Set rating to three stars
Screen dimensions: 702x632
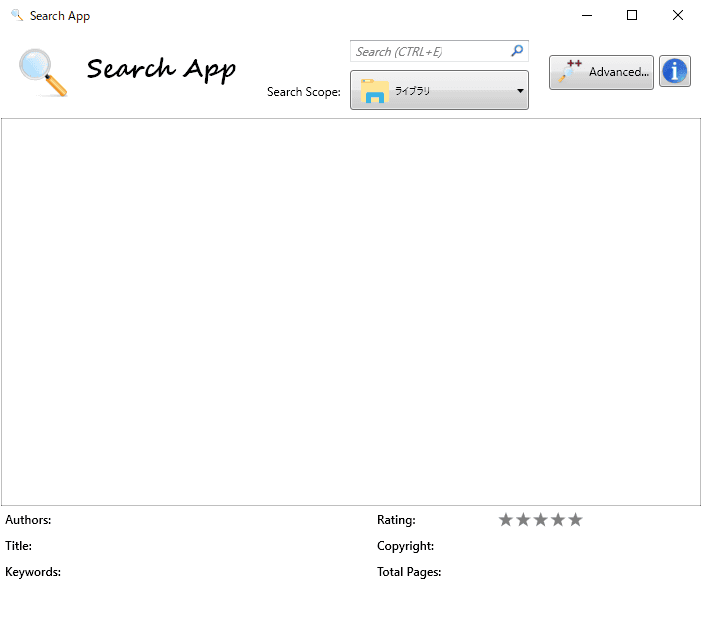coord(540,520)
